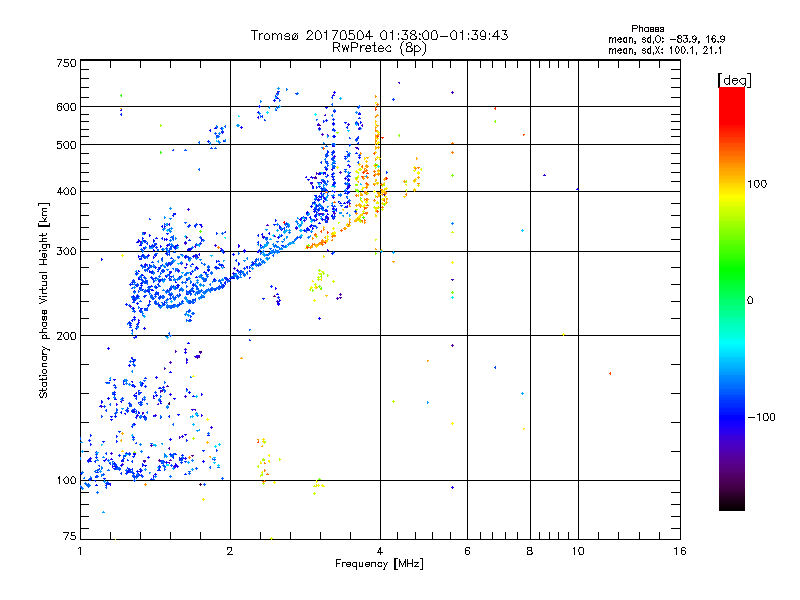Click the y-axis tick label '100'

[66, 481]
